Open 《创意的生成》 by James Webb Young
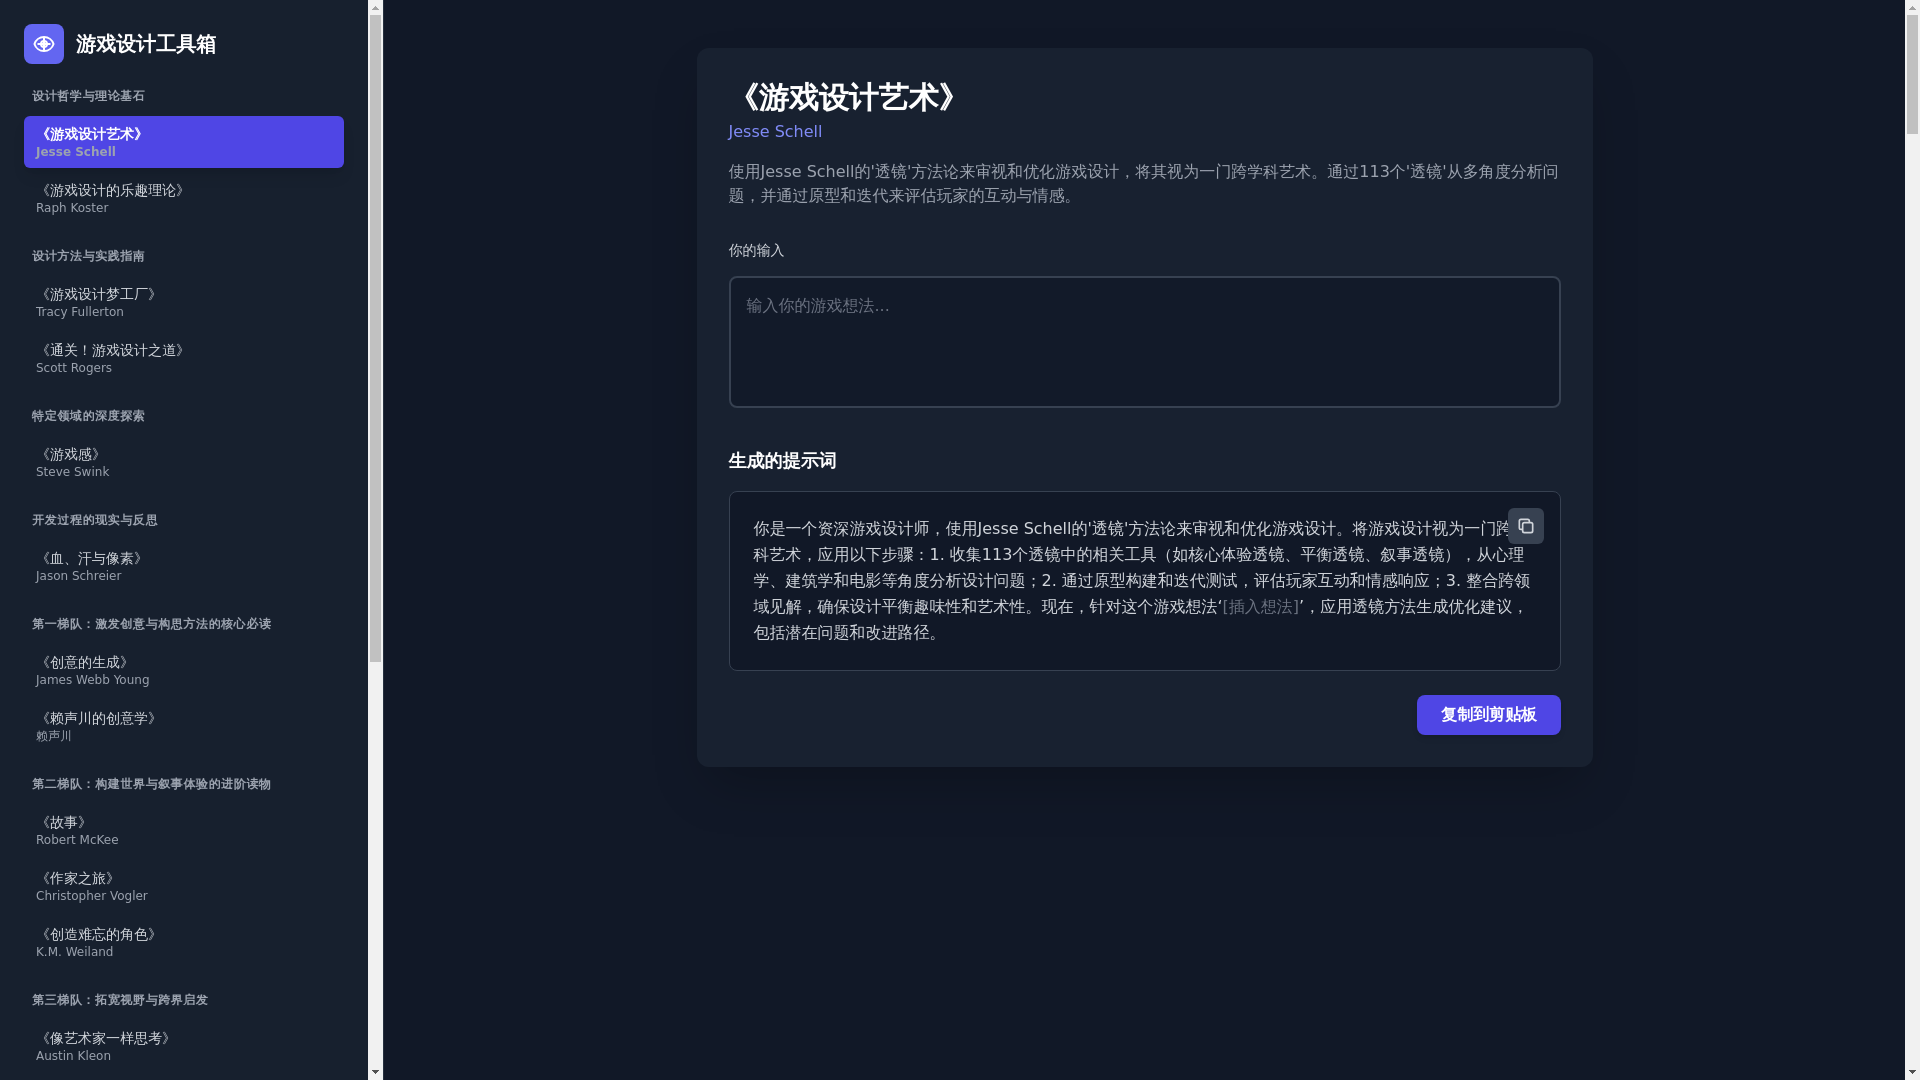 184,670
